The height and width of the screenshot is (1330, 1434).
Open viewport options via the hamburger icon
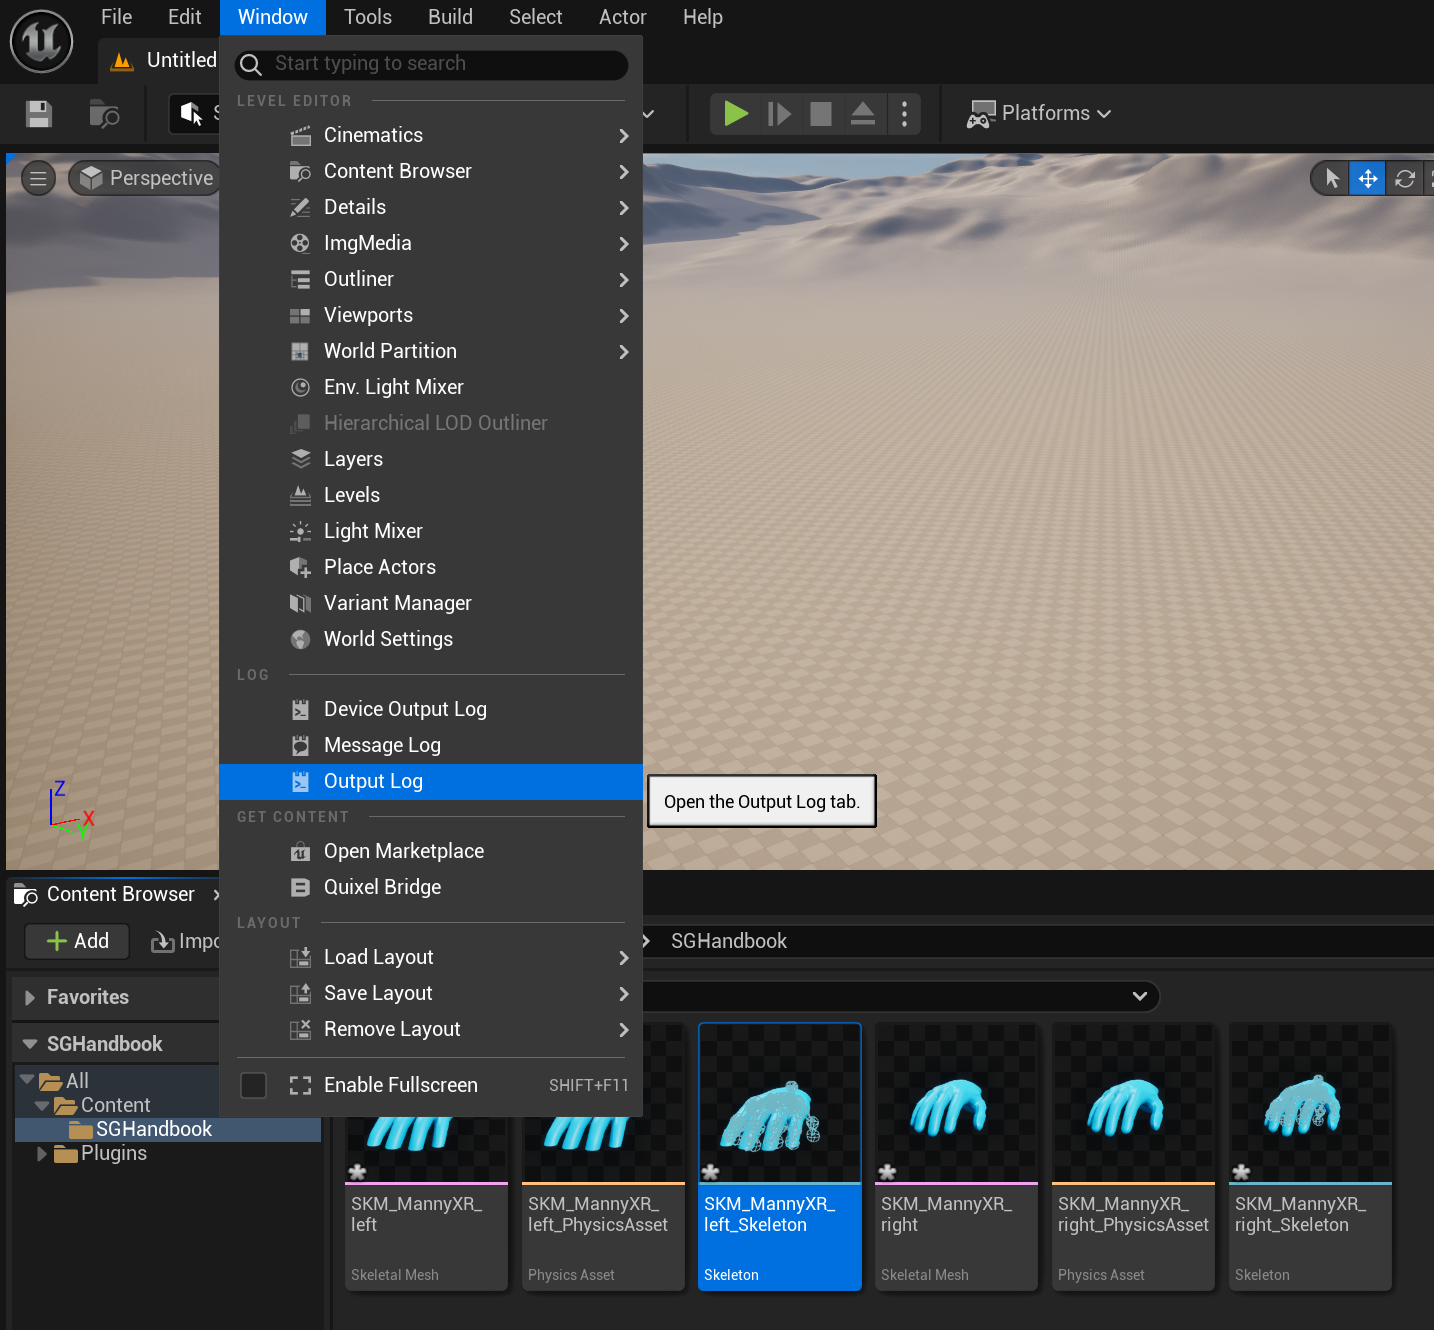click(x=37, y=177)
